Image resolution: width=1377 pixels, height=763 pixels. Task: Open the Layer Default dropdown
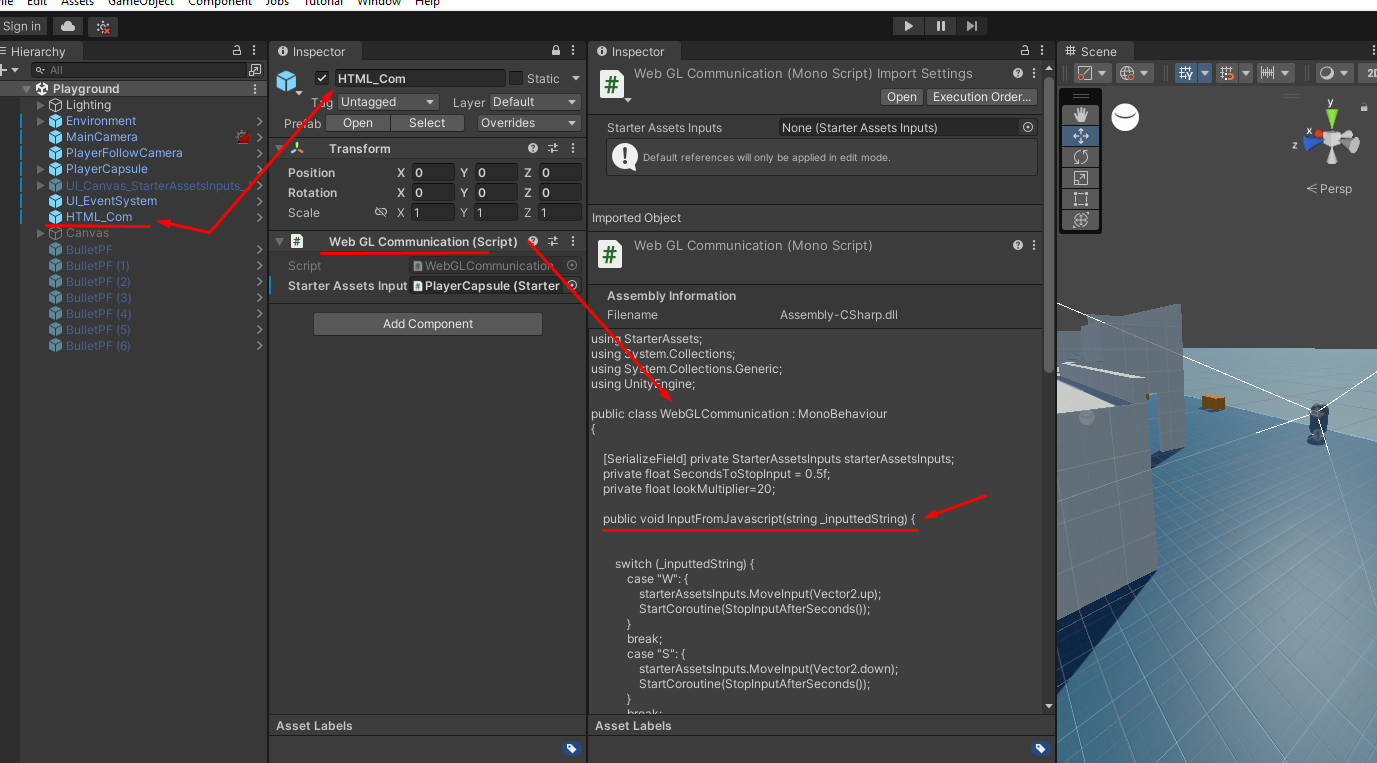tap(535, 102)
